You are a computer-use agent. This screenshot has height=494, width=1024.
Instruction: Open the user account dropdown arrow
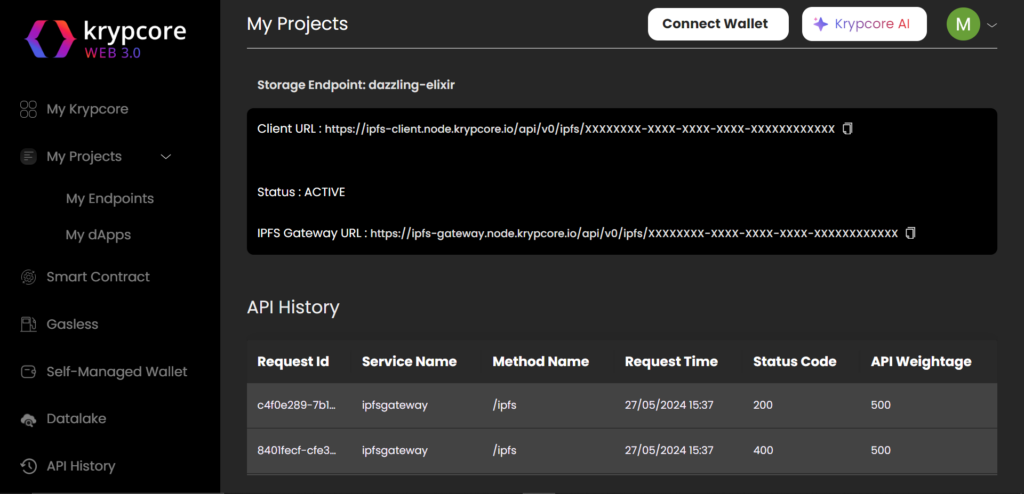(x=992, y=25)
